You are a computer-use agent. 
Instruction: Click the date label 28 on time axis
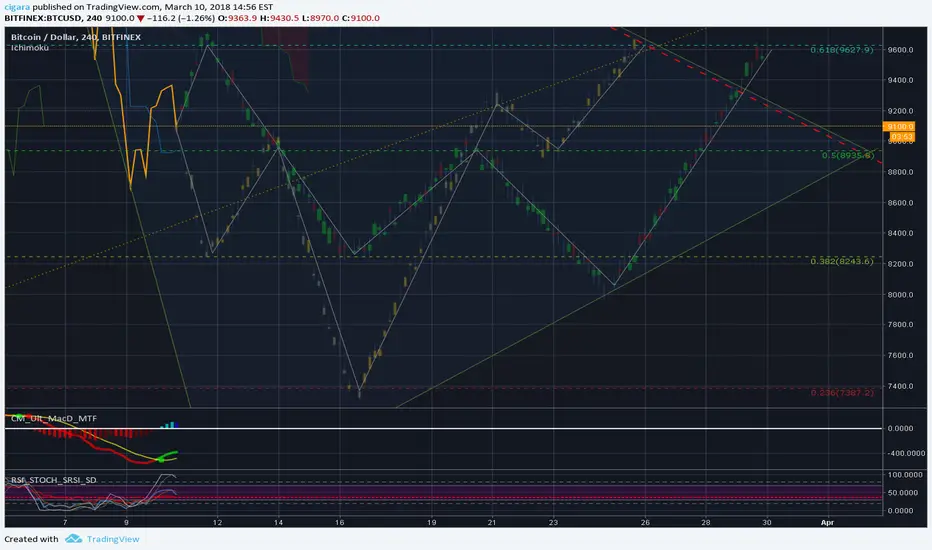click(x=706, y=523)
